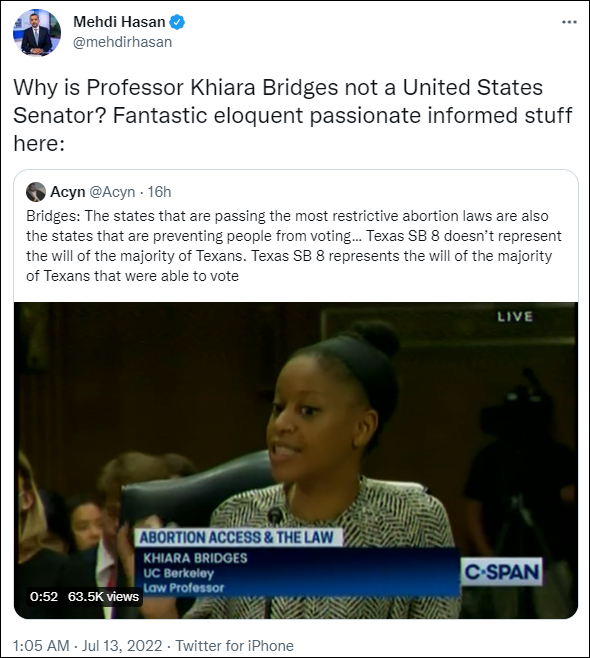
Task: Open the quoted tweet text about Bridges
Action: 293,246
